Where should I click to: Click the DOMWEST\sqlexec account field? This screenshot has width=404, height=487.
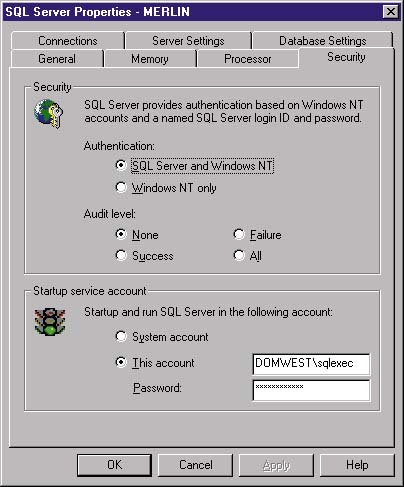coord(311,364)
